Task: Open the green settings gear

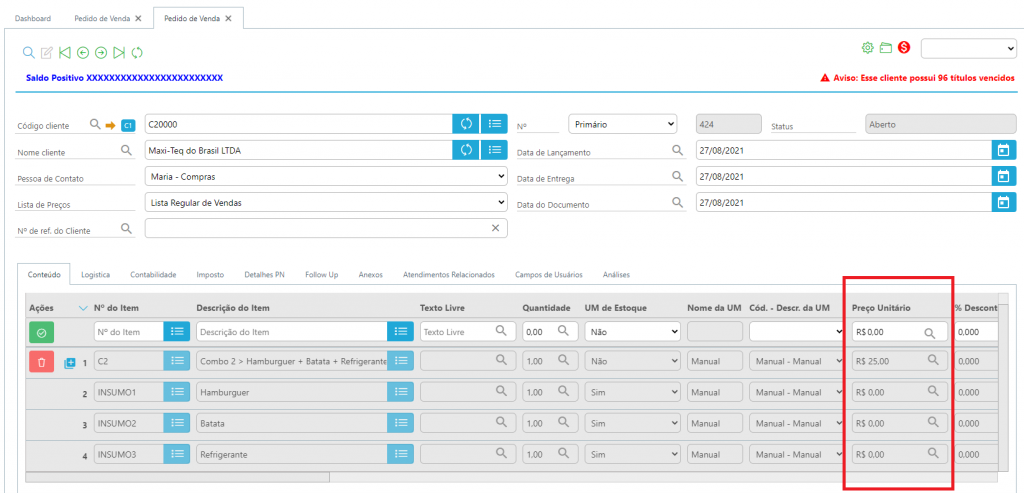Action: click(868, 47)
